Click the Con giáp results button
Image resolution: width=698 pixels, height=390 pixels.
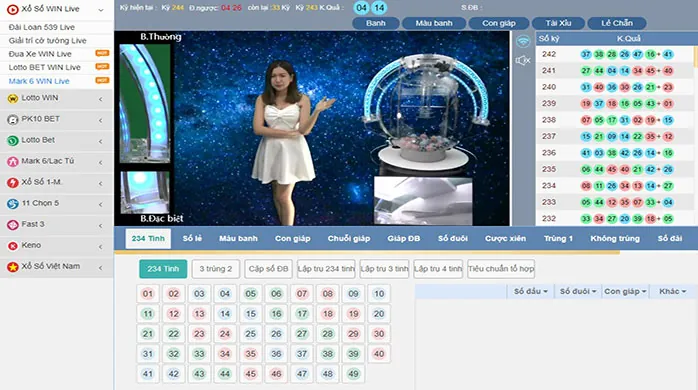(499, 23)
